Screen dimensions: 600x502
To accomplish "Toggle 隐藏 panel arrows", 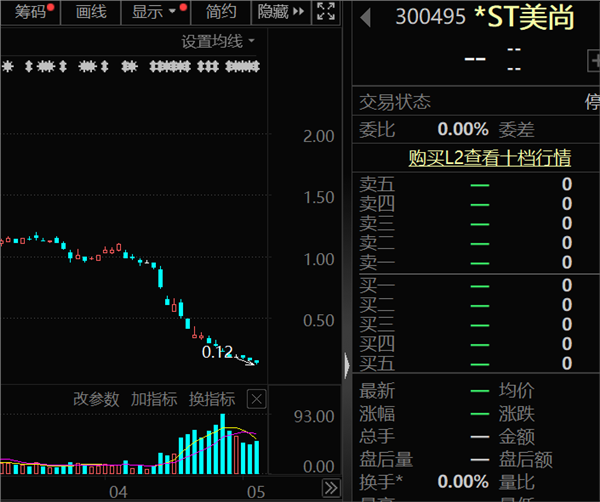I will pos(281,12).
